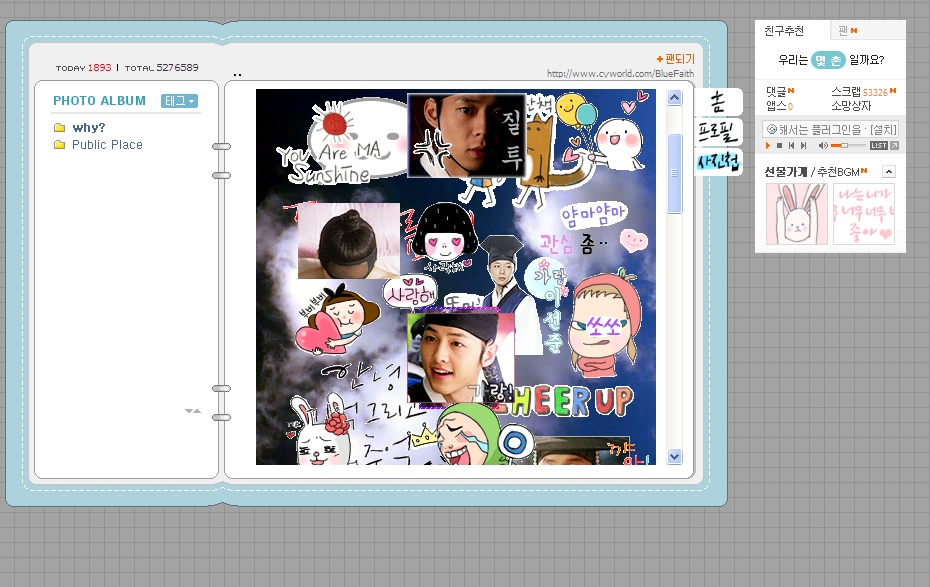Click the photo scrollbar down arrow

674,457
